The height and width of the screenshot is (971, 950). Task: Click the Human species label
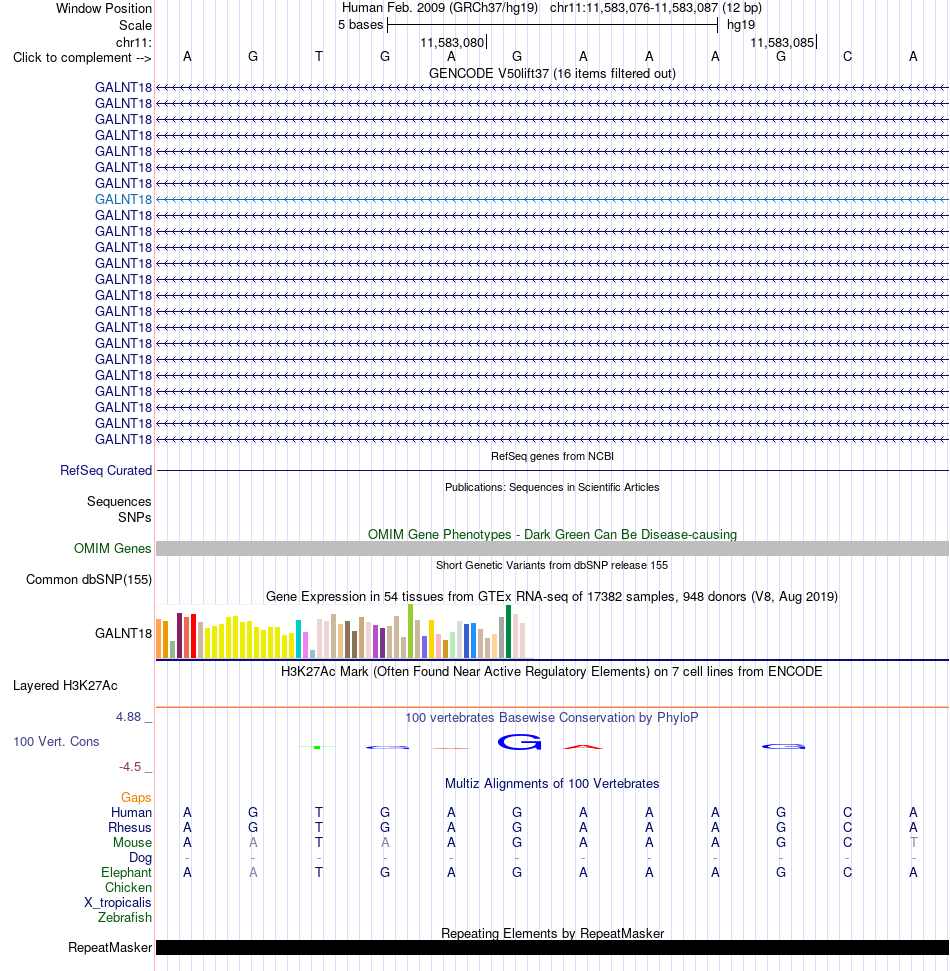131,812
